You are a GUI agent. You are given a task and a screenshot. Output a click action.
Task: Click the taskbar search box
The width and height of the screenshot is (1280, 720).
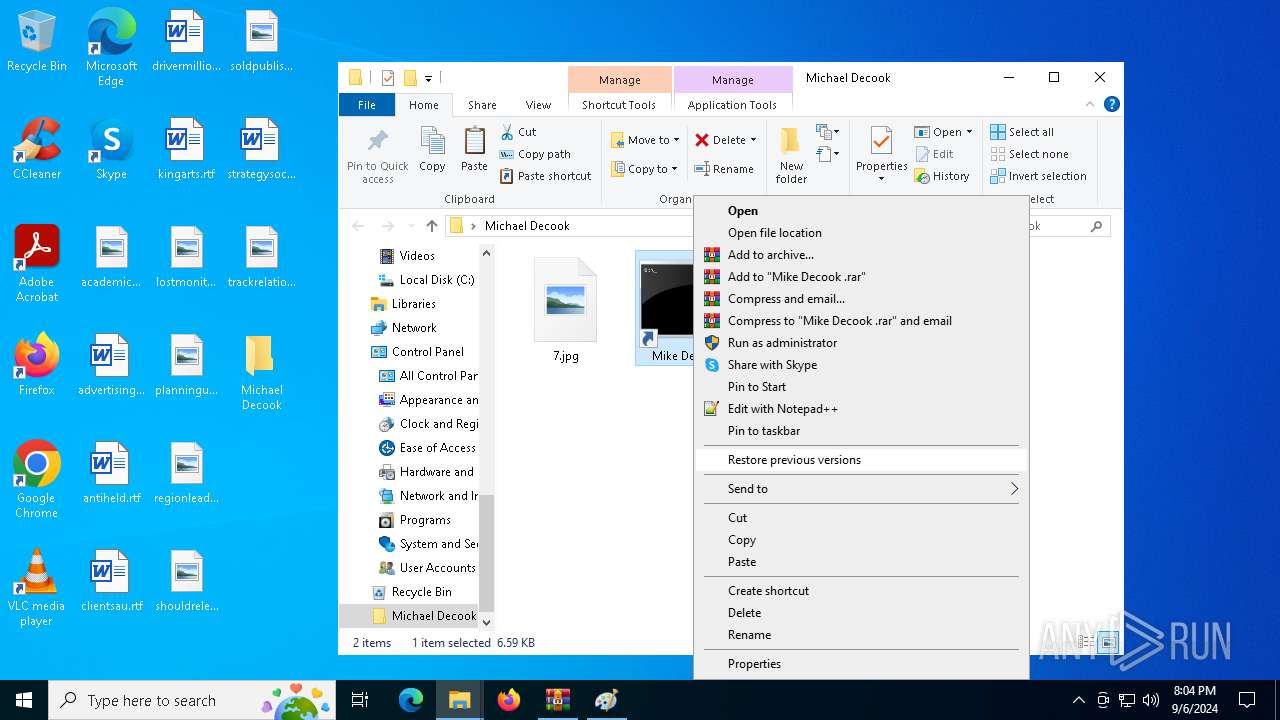click(192, 700)
